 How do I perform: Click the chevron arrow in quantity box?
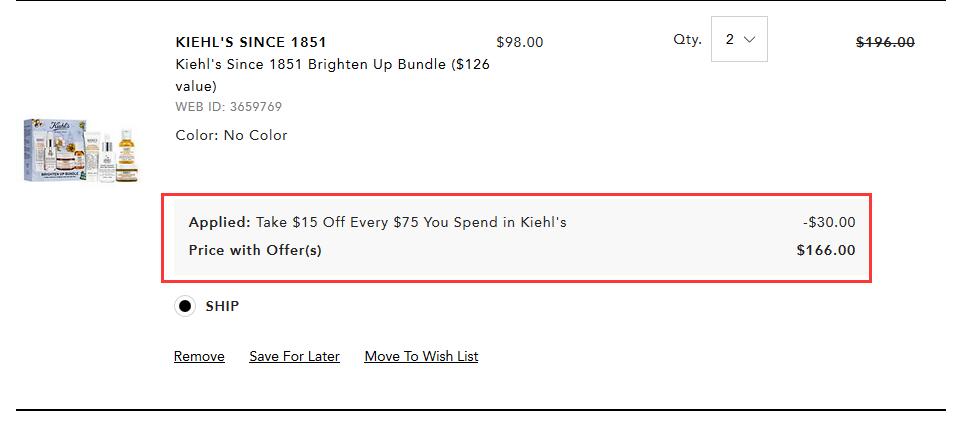tap(749, 39)
